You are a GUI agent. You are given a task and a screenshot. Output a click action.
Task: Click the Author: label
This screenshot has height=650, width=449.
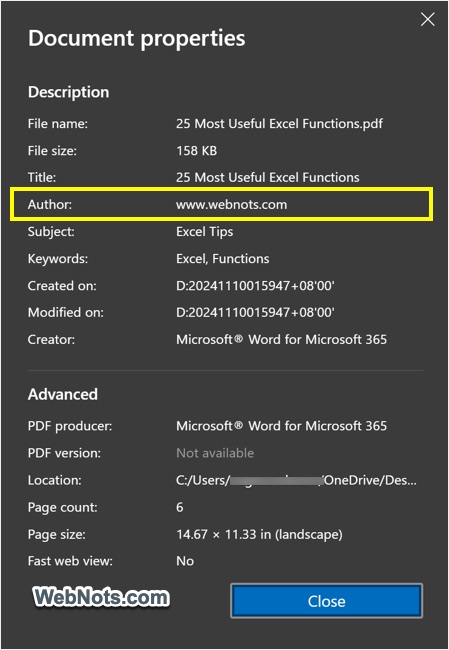click(x=50, y=204)
